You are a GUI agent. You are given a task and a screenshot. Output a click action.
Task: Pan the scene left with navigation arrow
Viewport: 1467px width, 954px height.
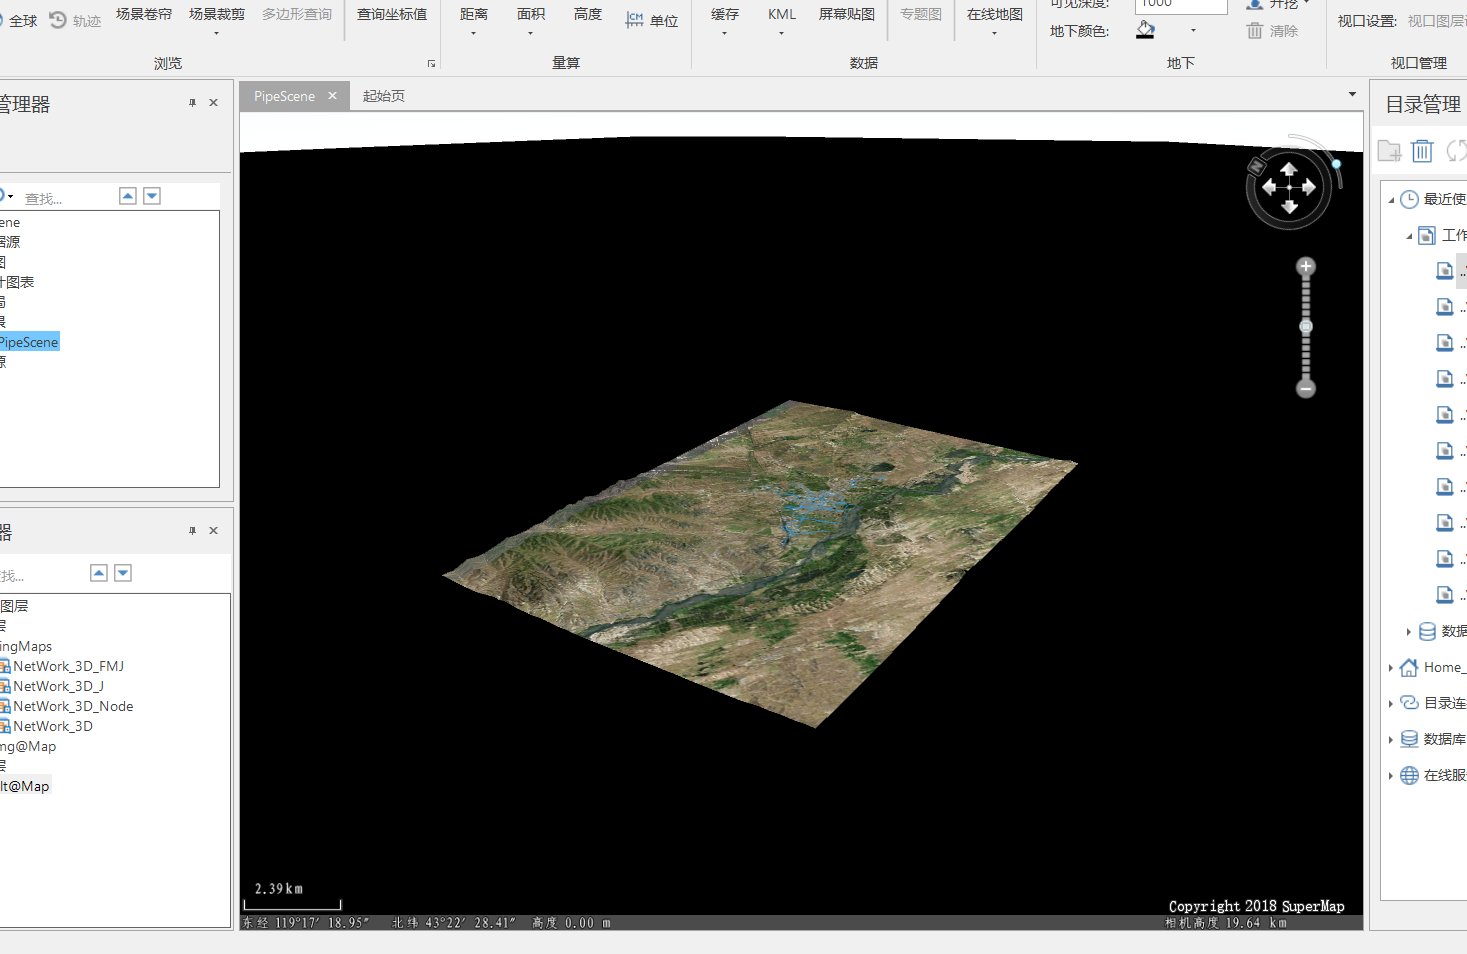(x=1269, y=187)
